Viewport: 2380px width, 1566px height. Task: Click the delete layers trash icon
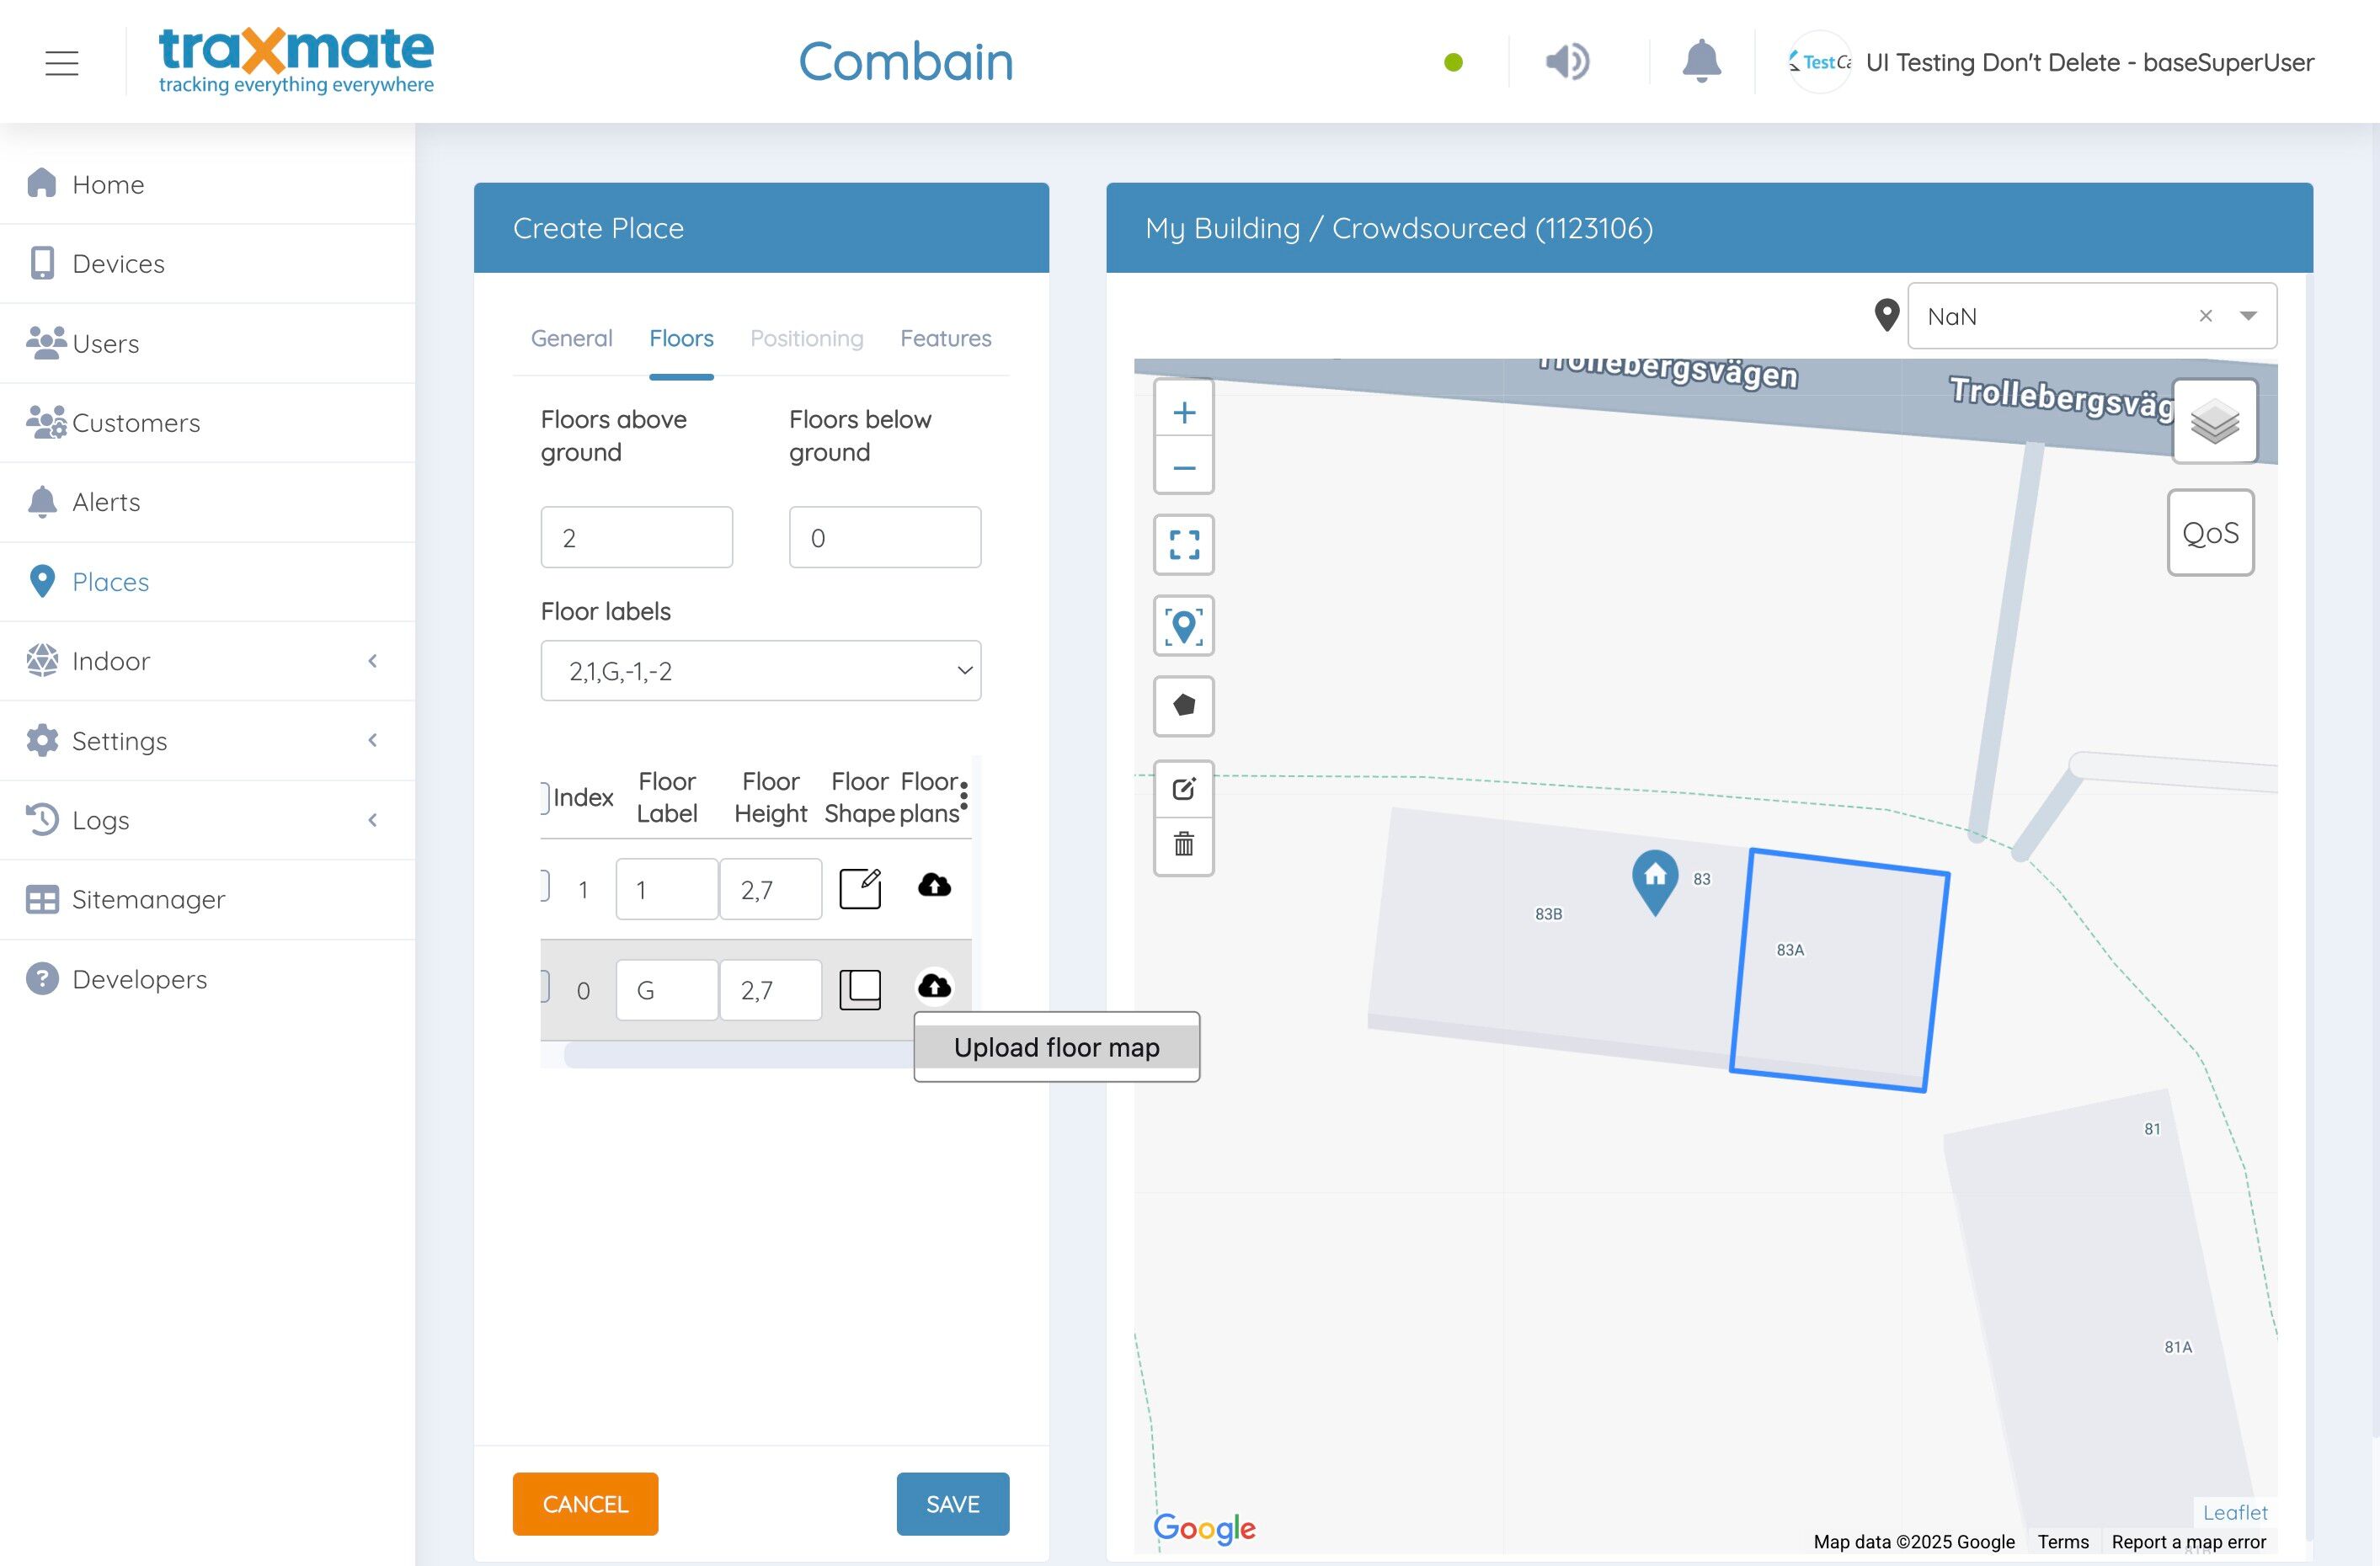[x=1184, y=845]
